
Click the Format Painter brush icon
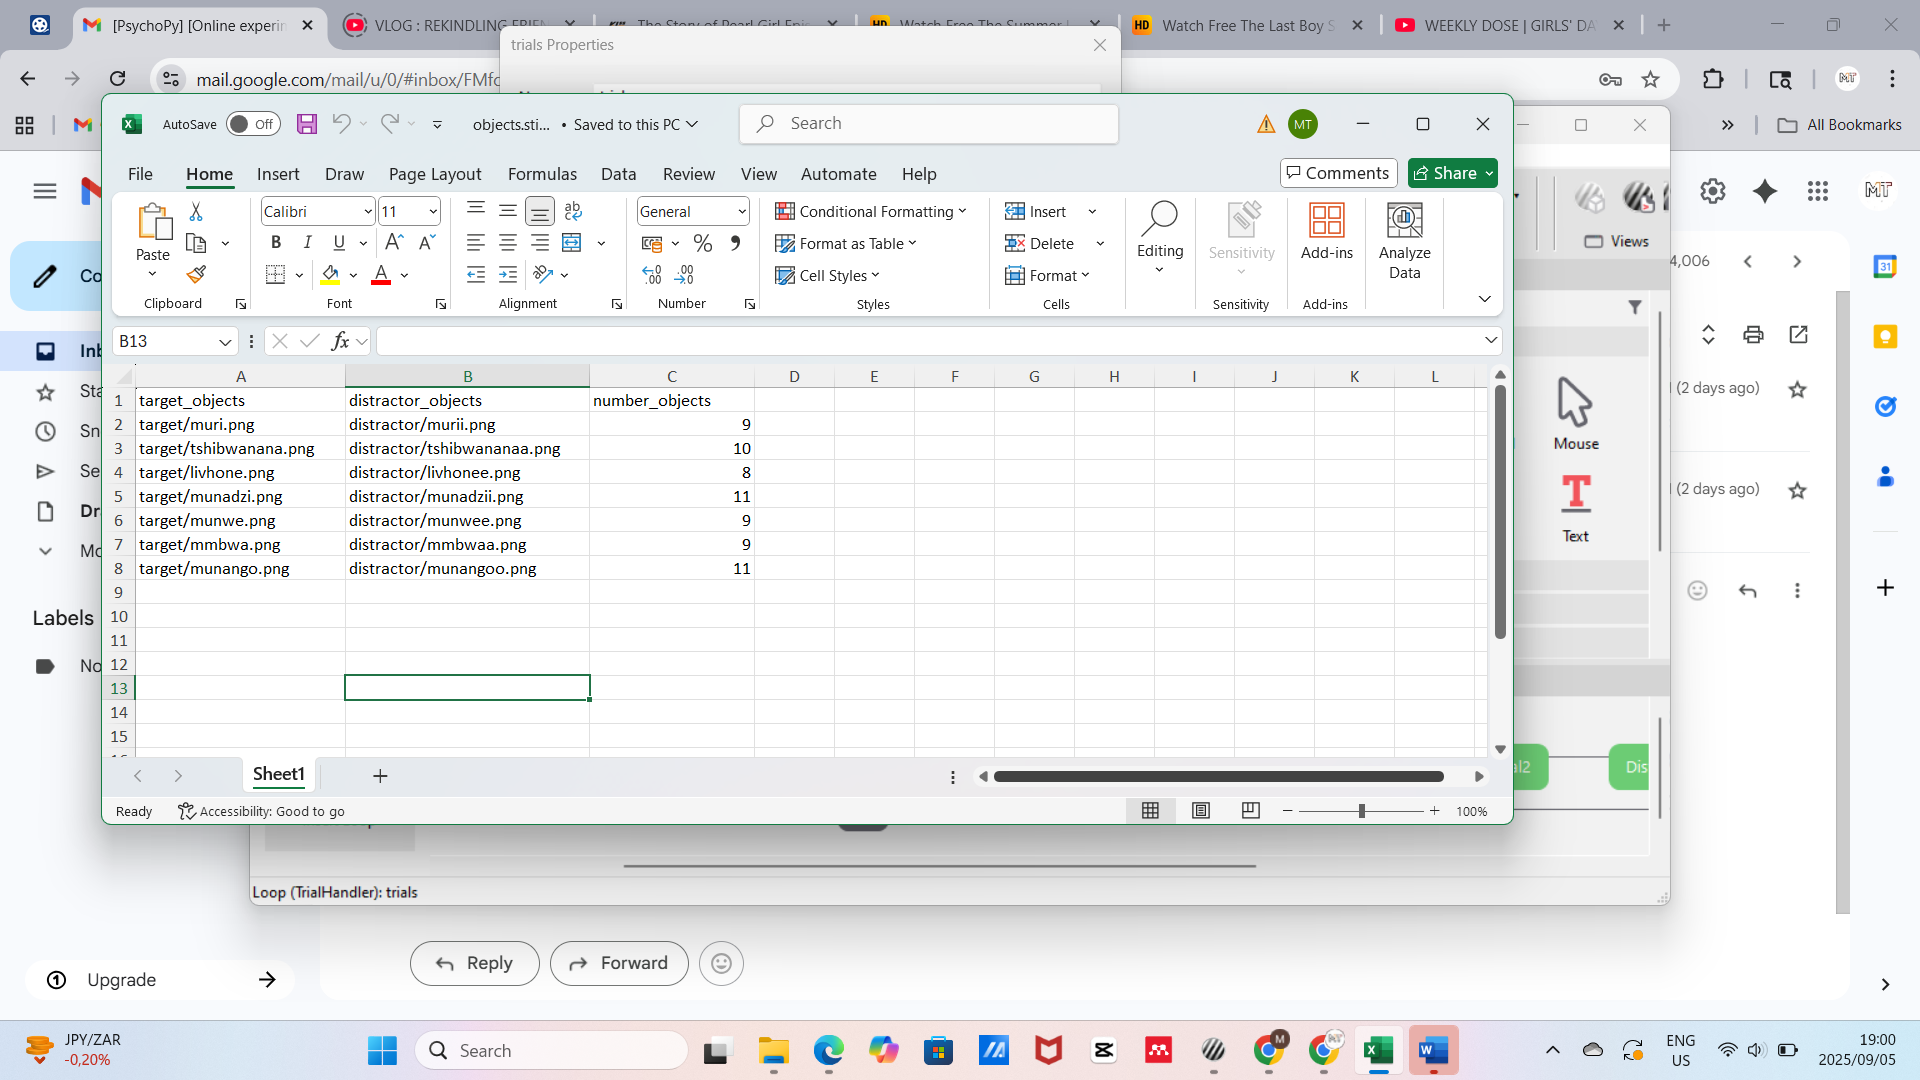[196, 275]
